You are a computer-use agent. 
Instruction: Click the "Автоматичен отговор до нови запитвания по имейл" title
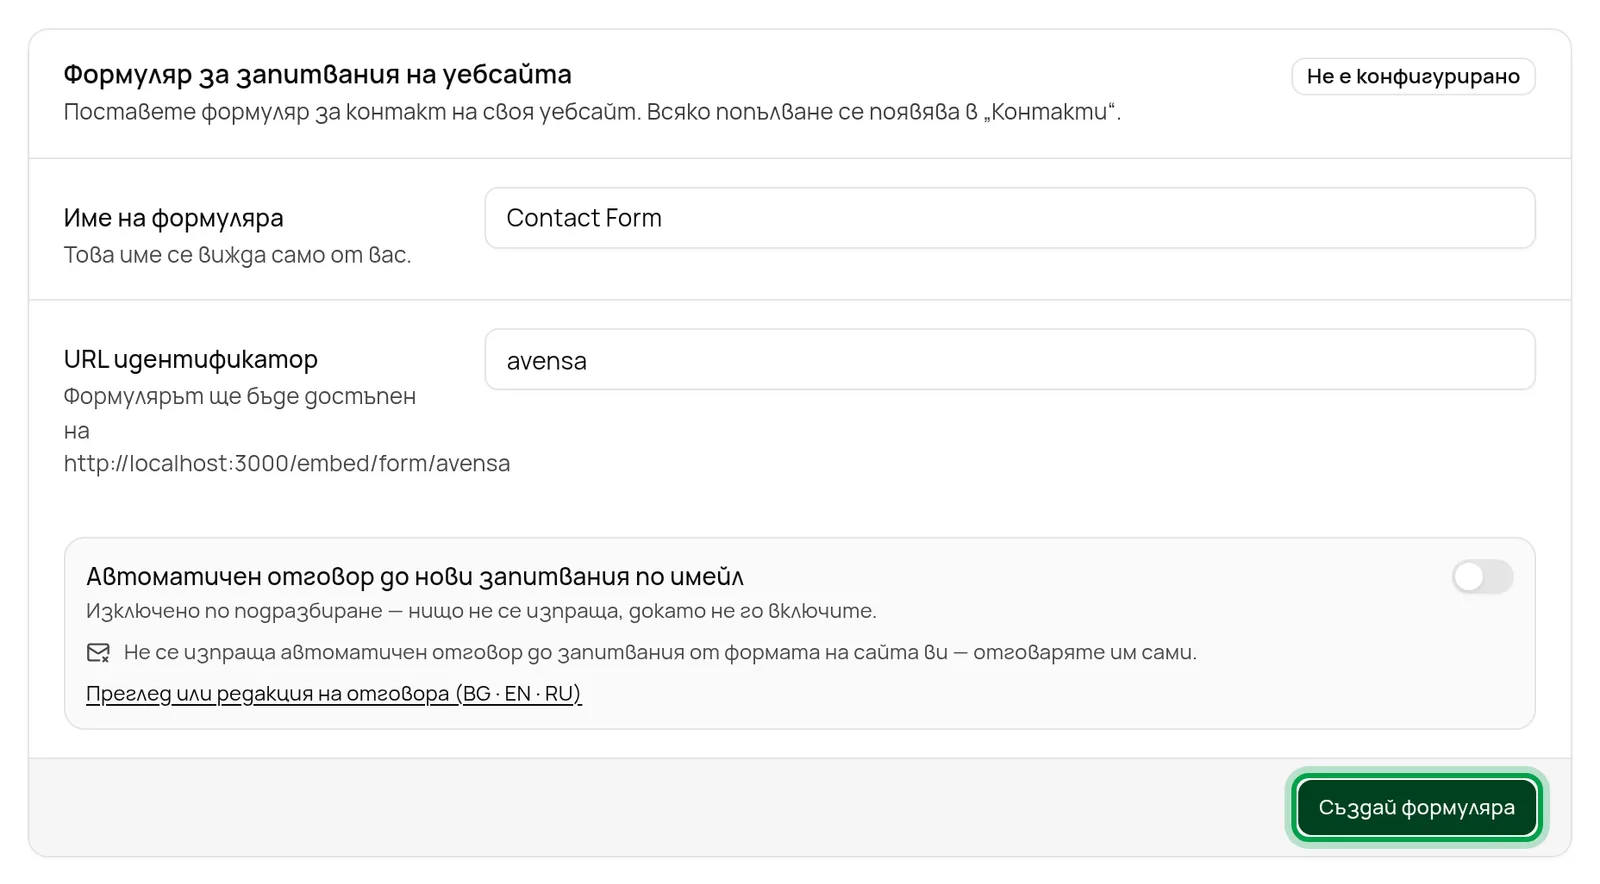pos(415,577)
